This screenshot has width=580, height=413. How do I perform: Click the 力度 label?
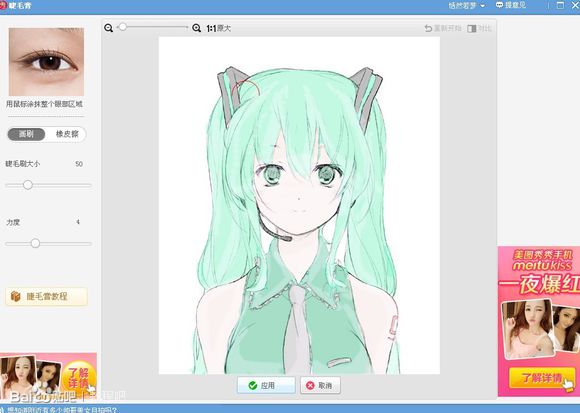pos(13,222)
